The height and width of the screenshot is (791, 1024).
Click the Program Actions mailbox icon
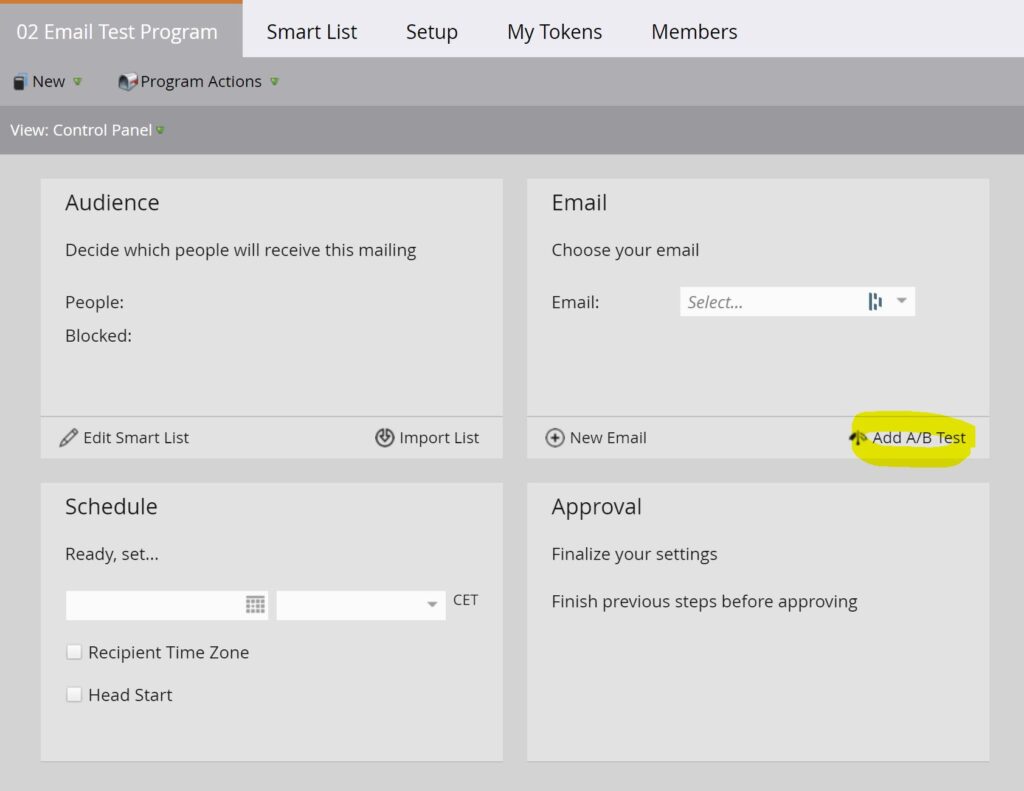coord(127,82)
